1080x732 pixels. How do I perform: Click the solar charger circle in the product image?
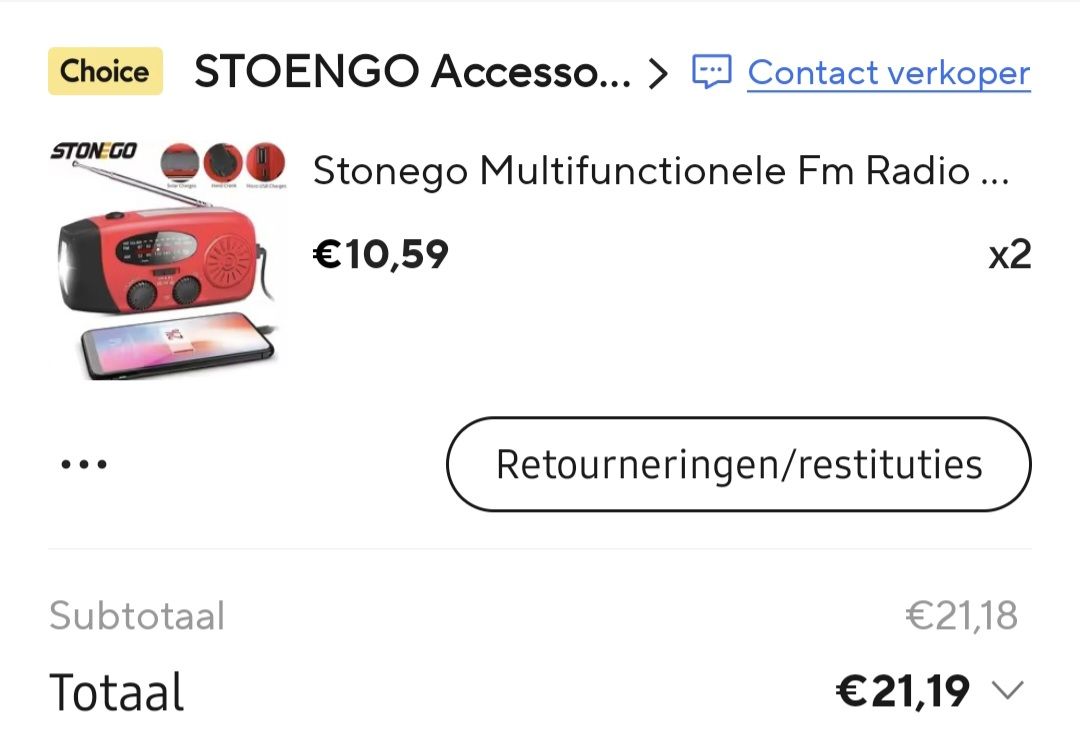(x=180, y=161)
